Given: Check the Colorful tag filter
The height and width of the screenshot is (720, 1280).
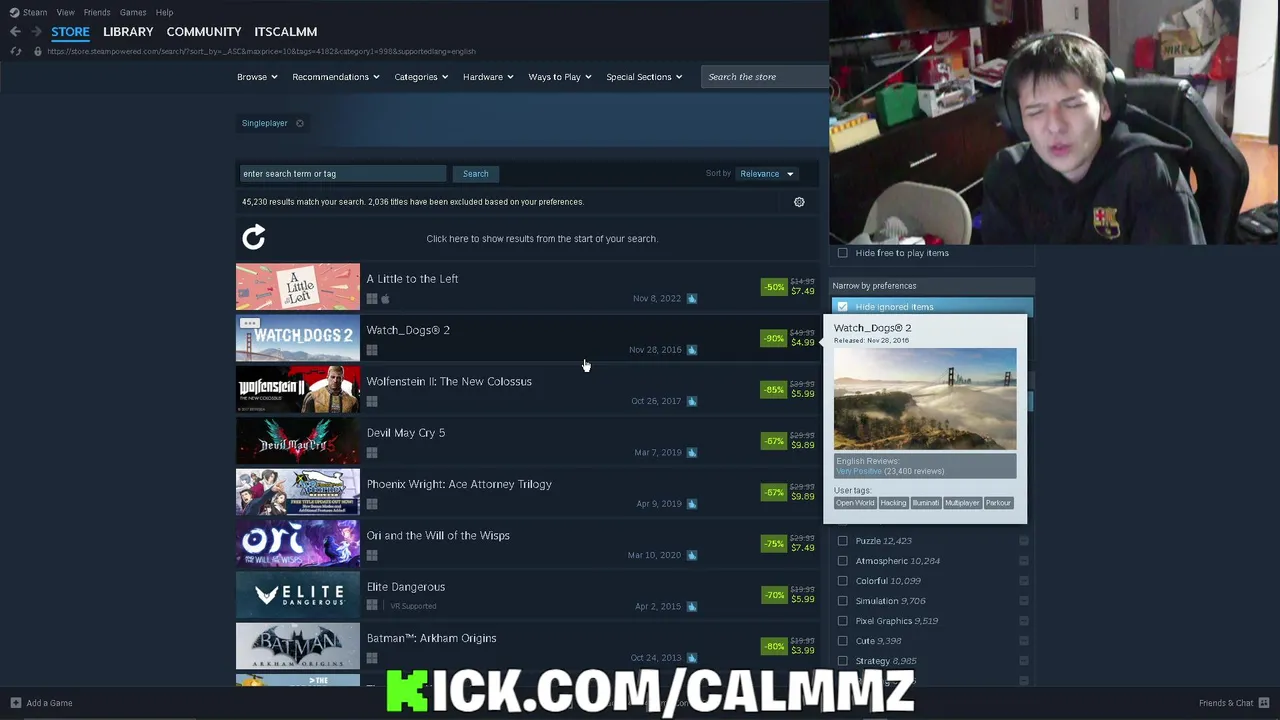Looking at the screenshot, I should (x=842, y=581).
